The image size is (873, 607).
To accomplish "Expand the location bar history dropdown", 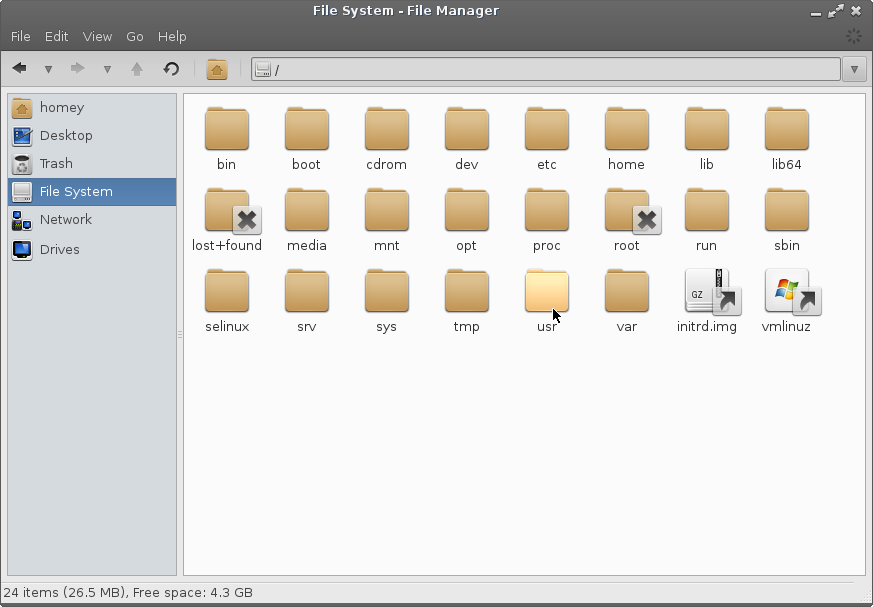I will (x=855, y=70).
